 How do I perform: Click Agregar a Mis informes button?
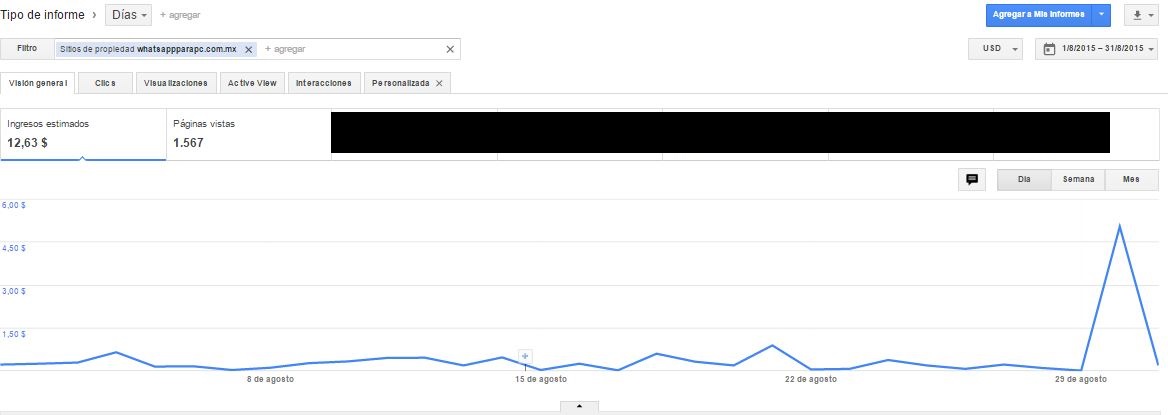click(1037, 15)
